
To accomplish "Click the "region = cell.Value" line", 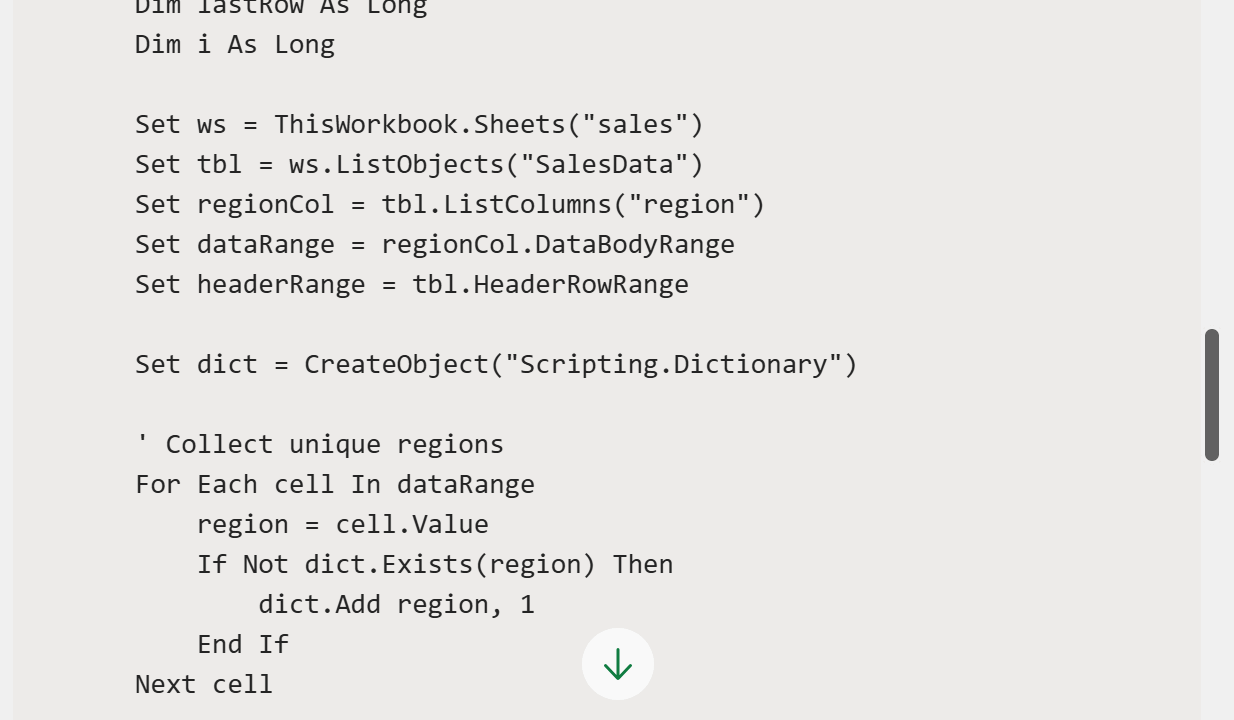I will (x=343, y=525).
